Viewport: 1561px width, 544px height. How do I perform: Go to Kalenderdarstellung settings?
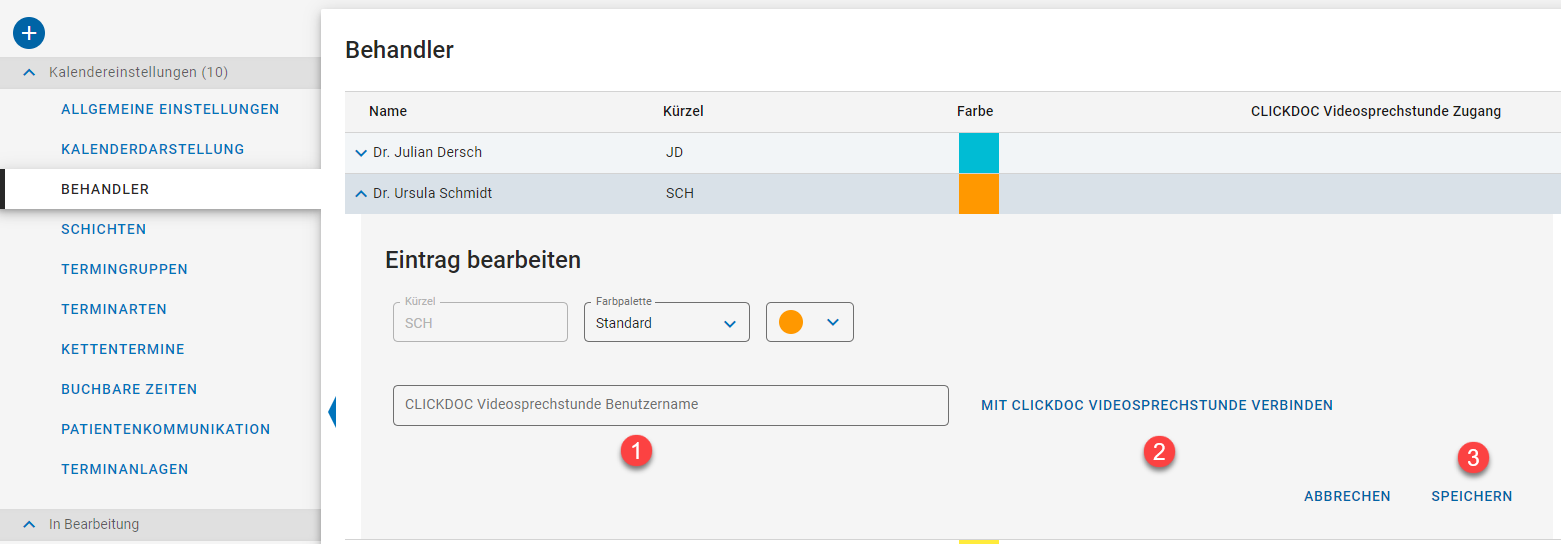152,149
